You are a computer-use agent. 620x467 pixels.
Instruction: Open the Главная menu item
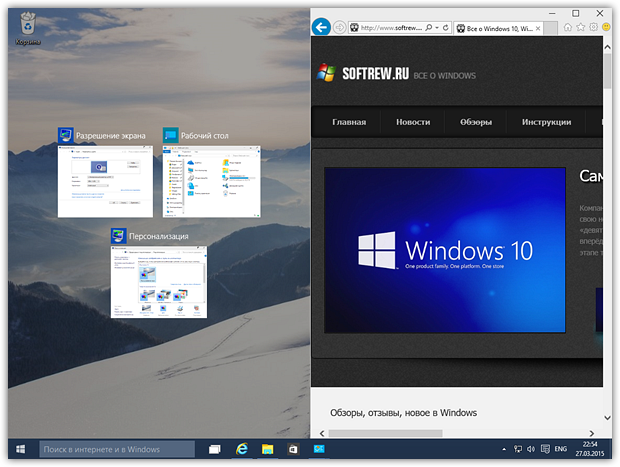349,122
